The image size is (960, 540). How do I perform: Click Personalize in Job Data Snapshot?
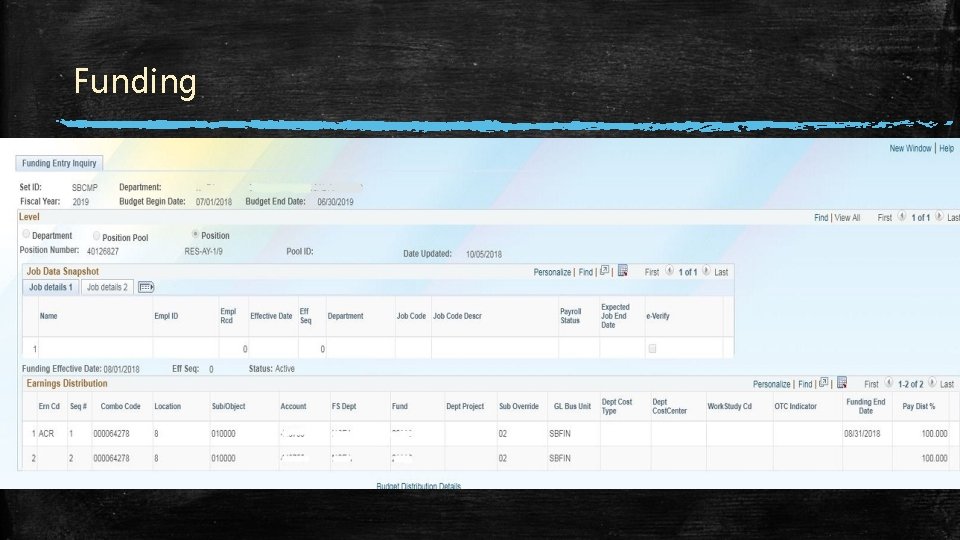coord(552,272)
